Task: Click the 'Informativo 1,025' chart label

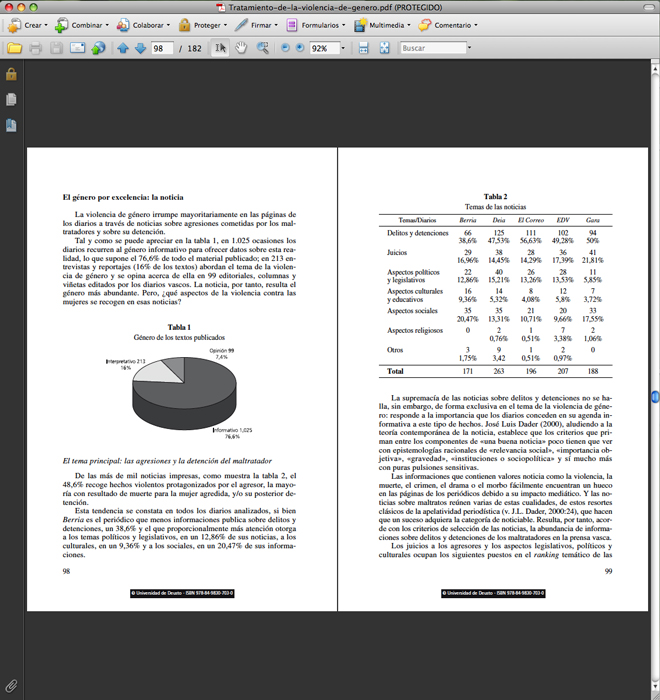Action: click(x=232, y=430)
